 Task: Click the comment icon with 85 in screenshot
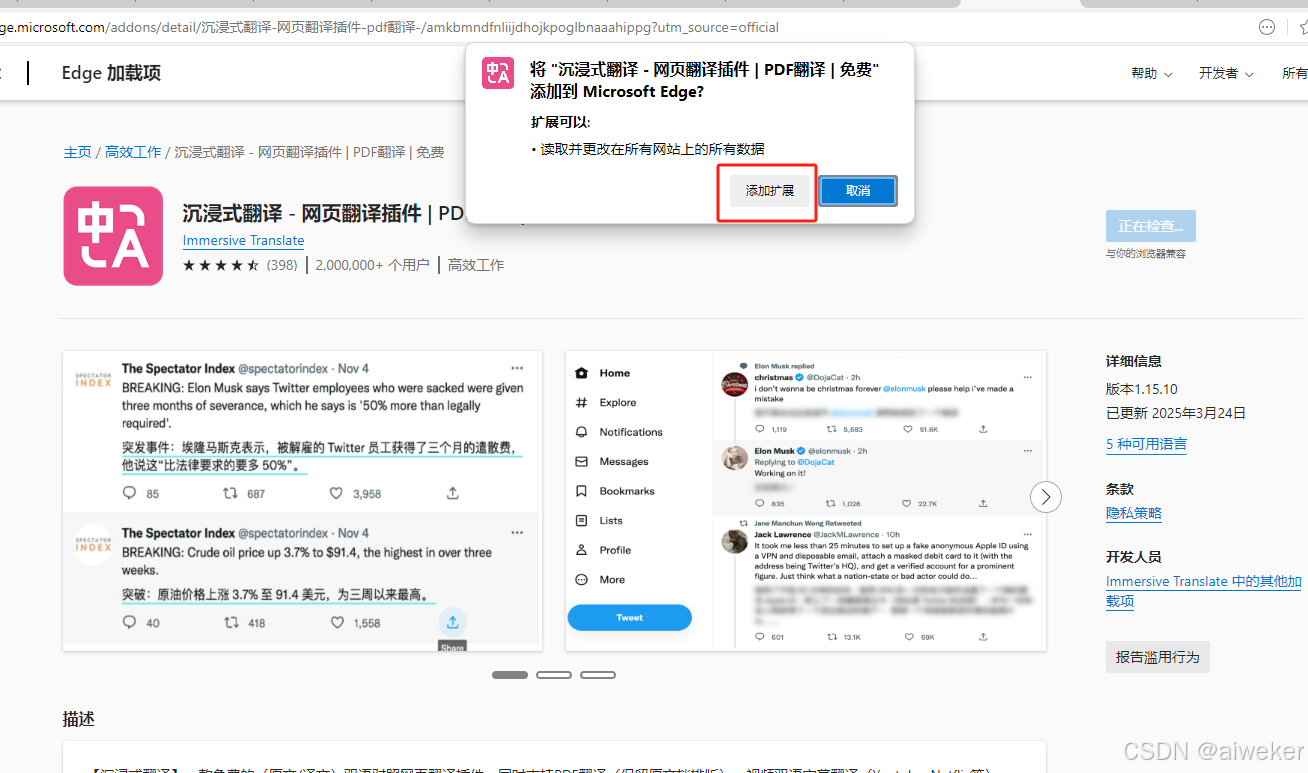(x=129, y=493)
